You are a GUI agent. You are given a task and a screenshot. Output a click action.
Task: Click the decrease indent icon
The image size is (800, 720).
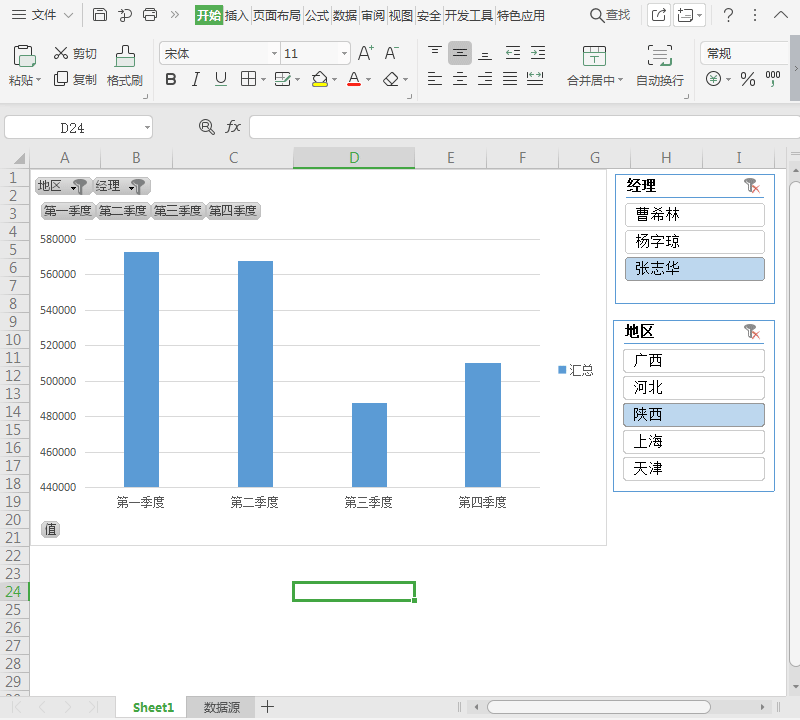tap(513, 53)
